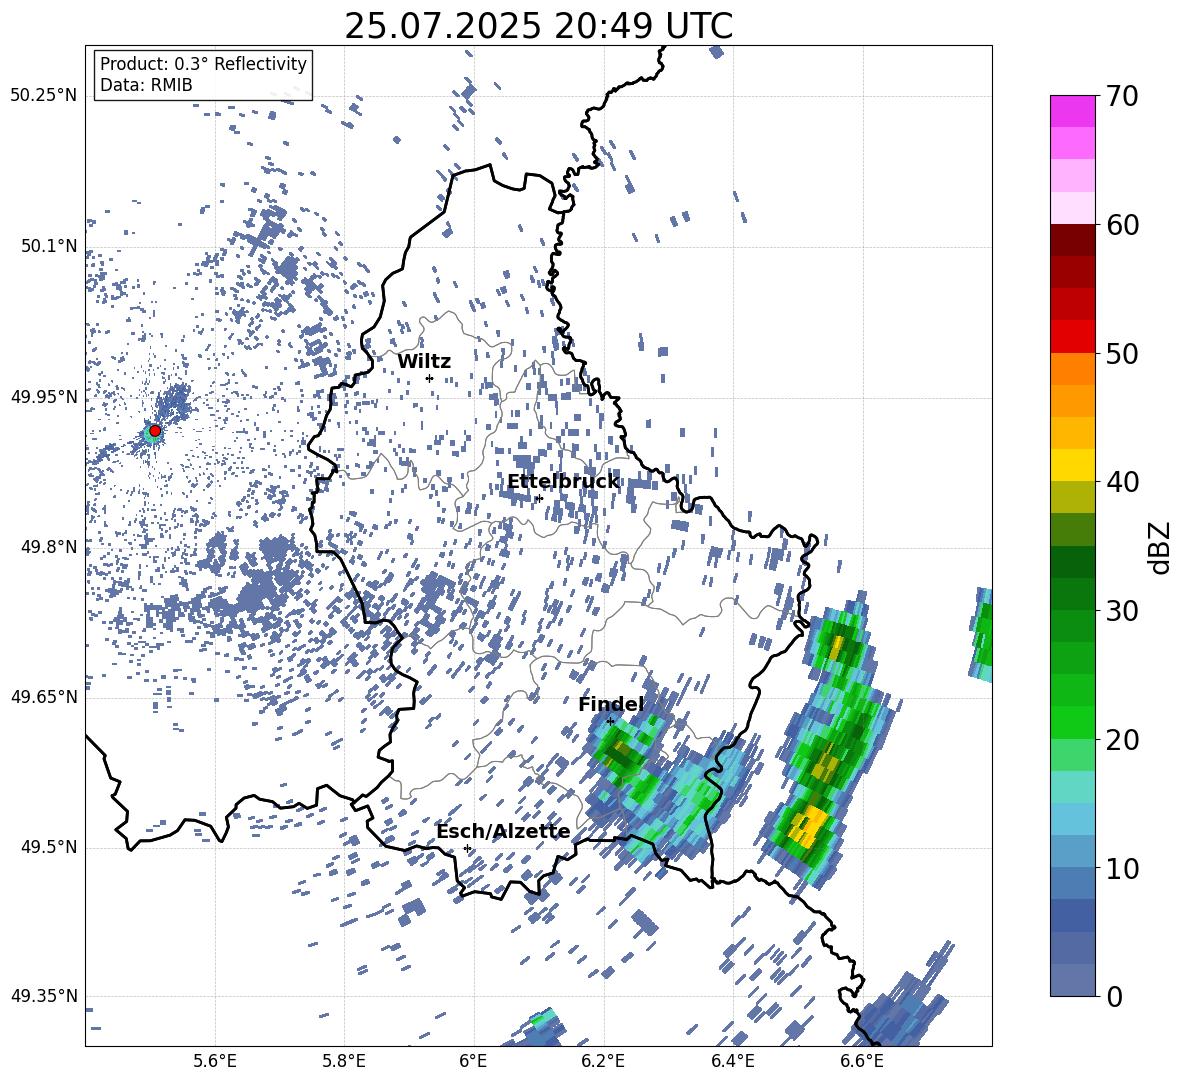Image resolution: width=1184 pixels, height=1081 pixels.
Task: Click the latitude label 49.35°N
Action: tap(44, 996)
